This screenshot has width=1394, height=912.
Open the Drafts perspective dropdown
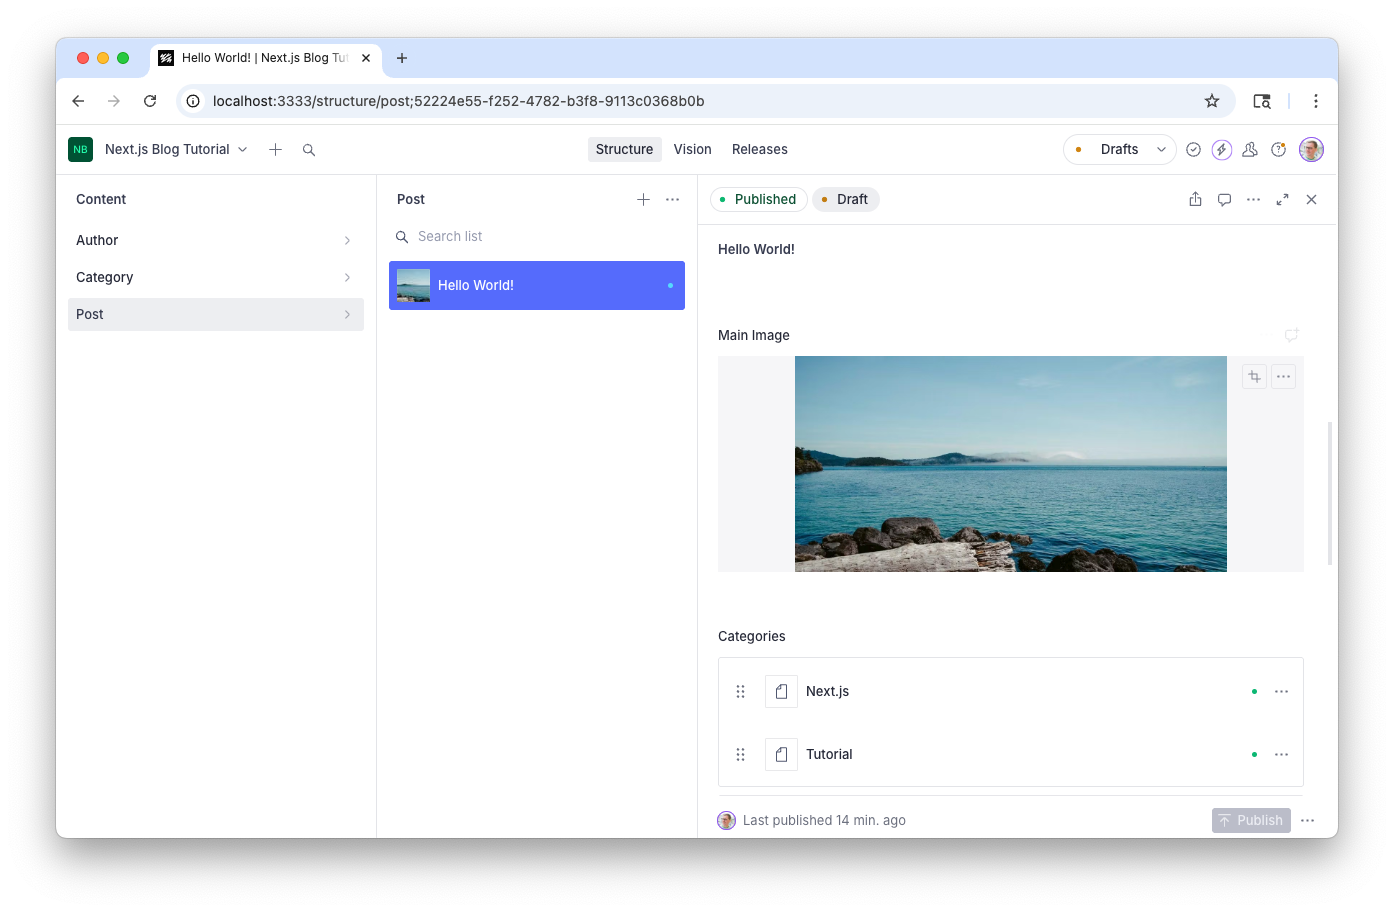coord(1119,149)
